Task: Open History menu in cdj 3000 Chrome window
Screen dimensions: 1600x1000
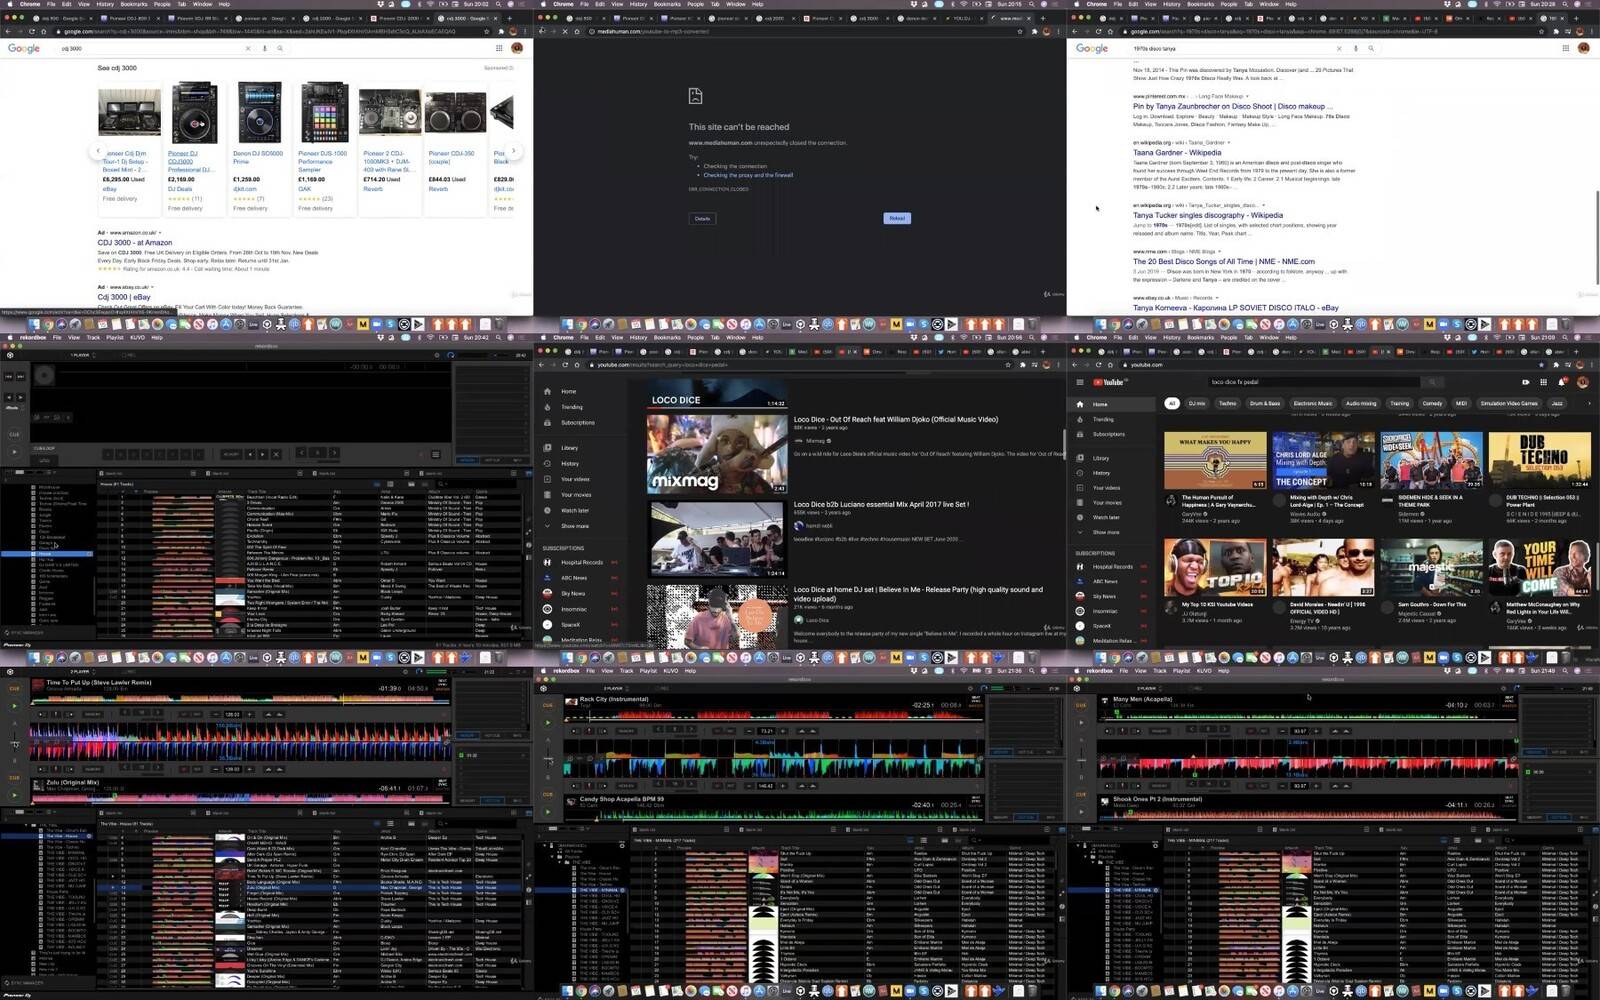Action: click(x=105, y=4)
